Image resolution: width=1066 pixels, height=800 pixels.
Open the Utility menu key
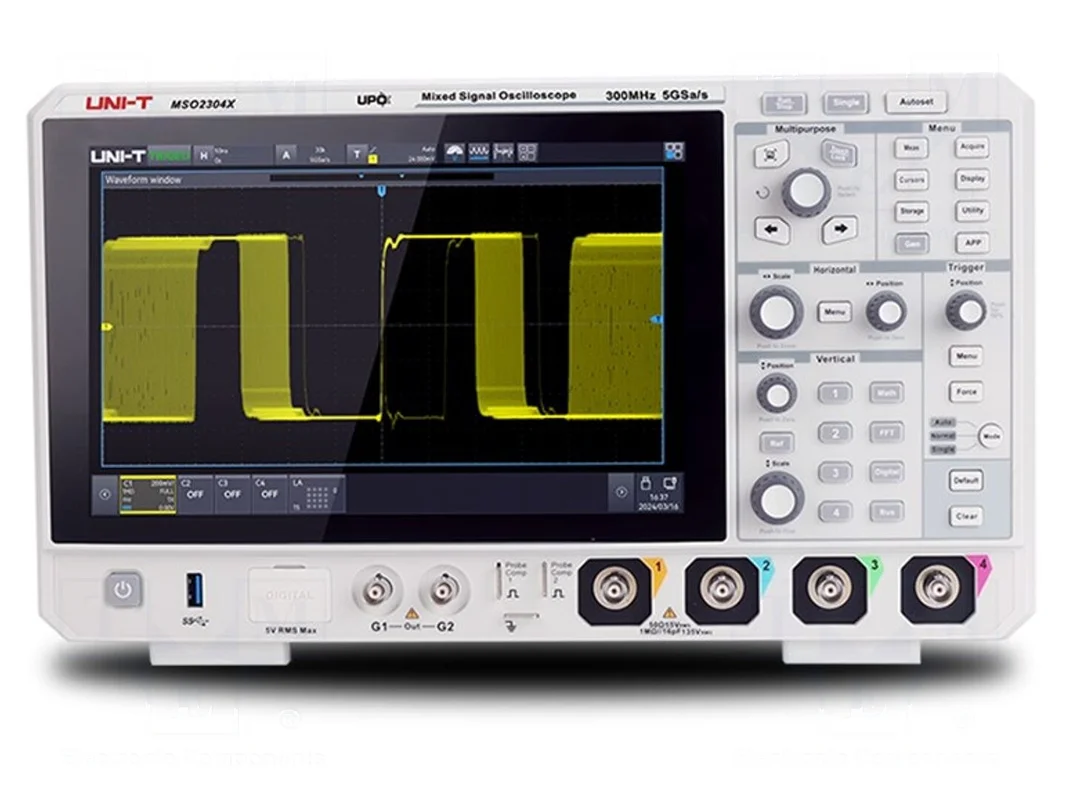972,211
